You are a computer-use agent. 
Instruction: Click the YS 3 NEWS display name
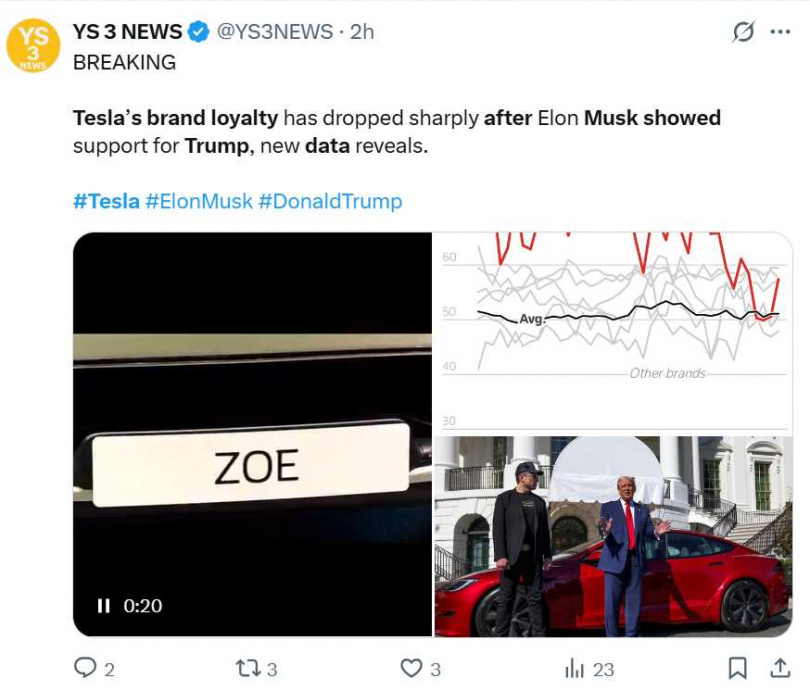[x=128, y=32]
